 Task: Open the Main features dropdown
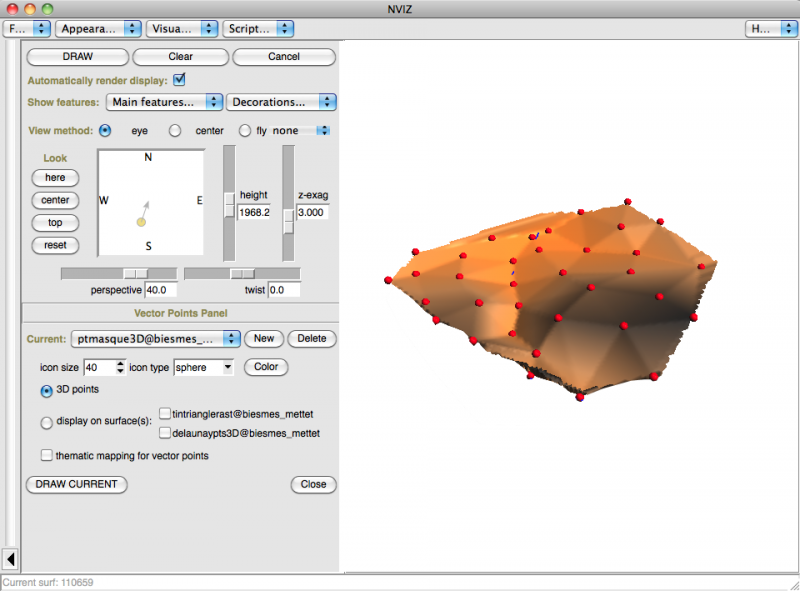pos(165,102)
